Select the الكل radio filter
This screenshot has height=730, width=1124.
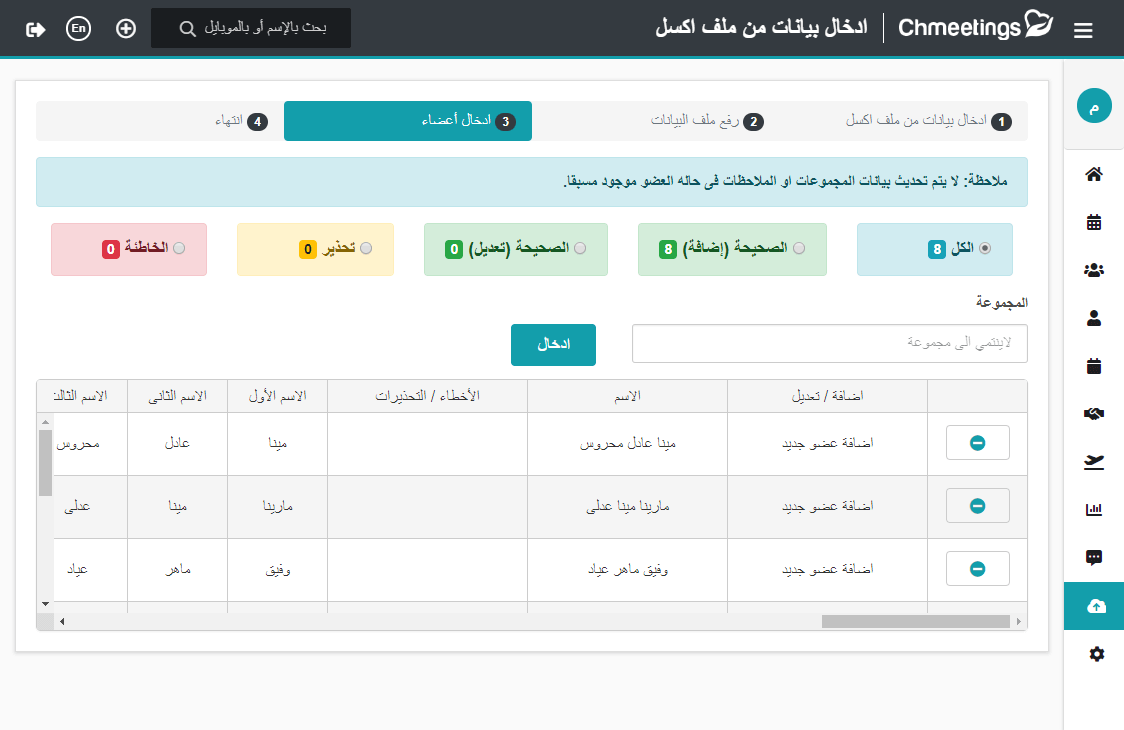point(985,248)
